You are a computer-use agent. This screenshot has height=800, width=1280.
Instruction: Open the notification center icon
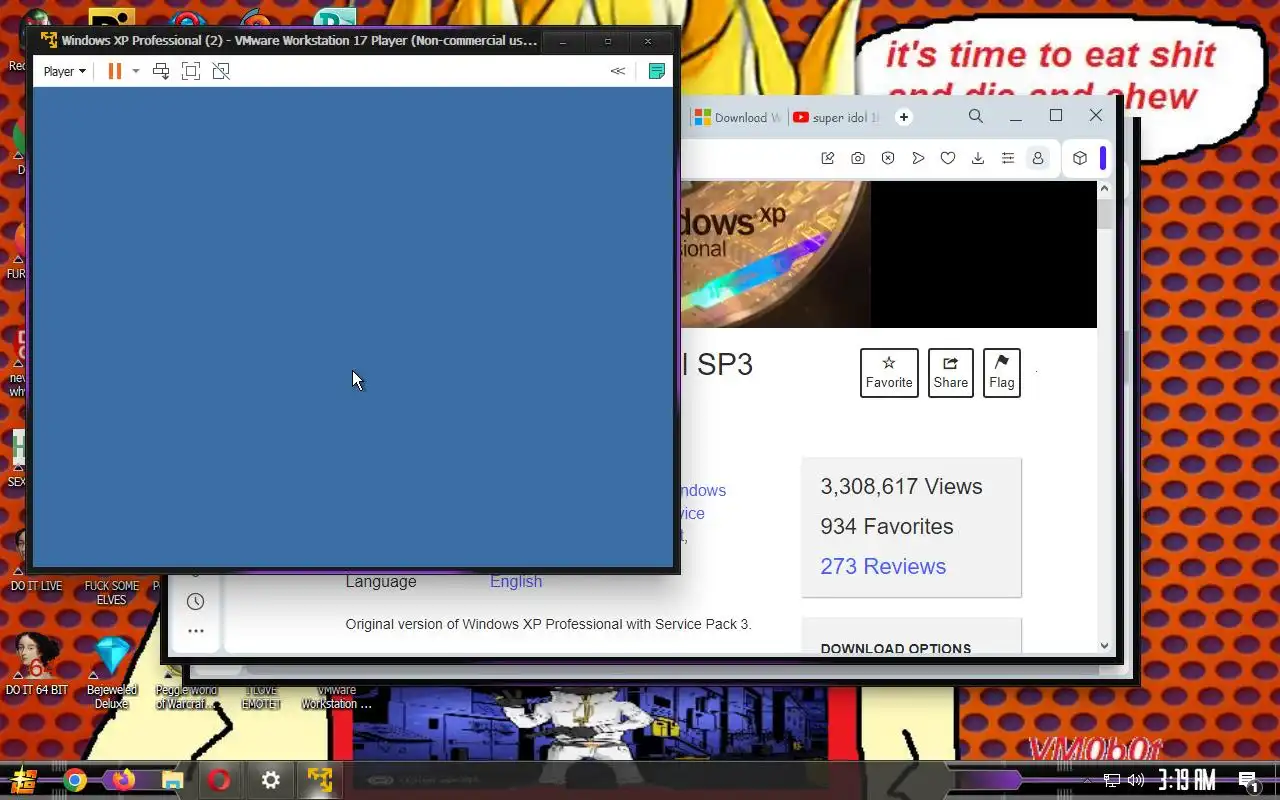click(x=1248, y=781)
